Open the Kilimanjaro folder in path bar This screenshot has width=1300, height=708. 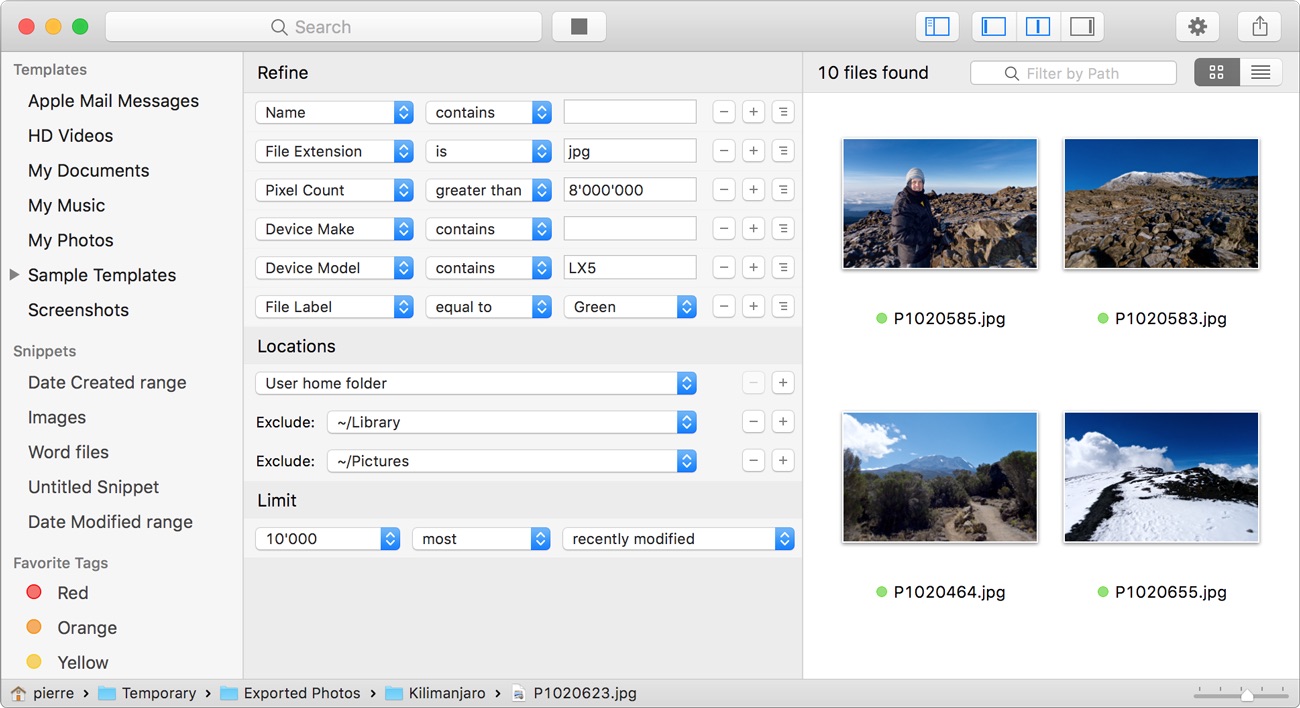tap(435, 693)
